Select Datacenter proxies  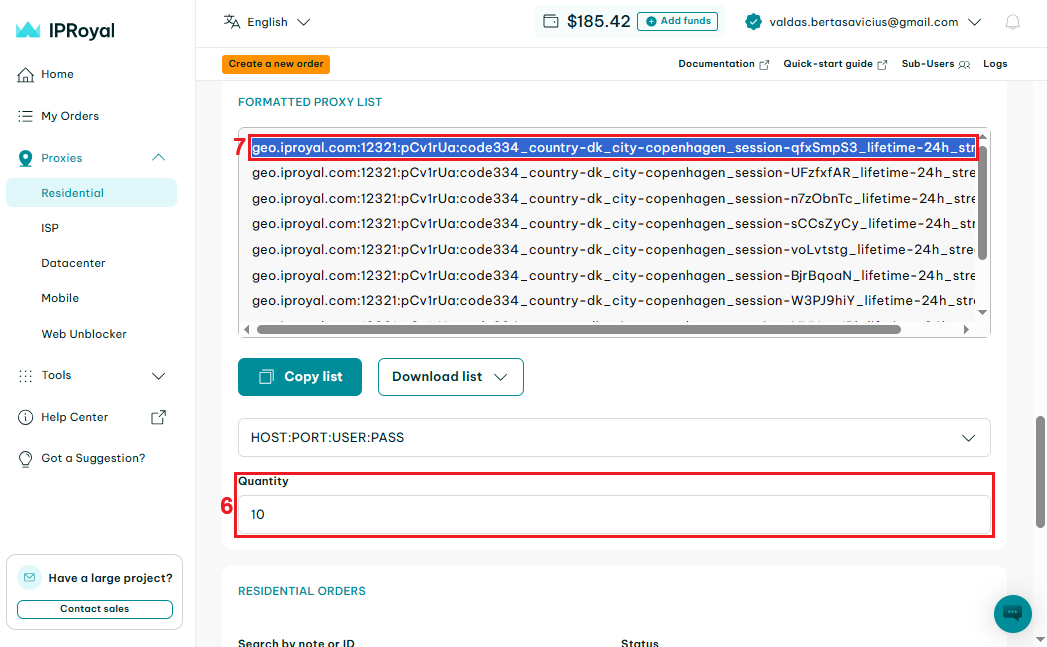(73, 263)
